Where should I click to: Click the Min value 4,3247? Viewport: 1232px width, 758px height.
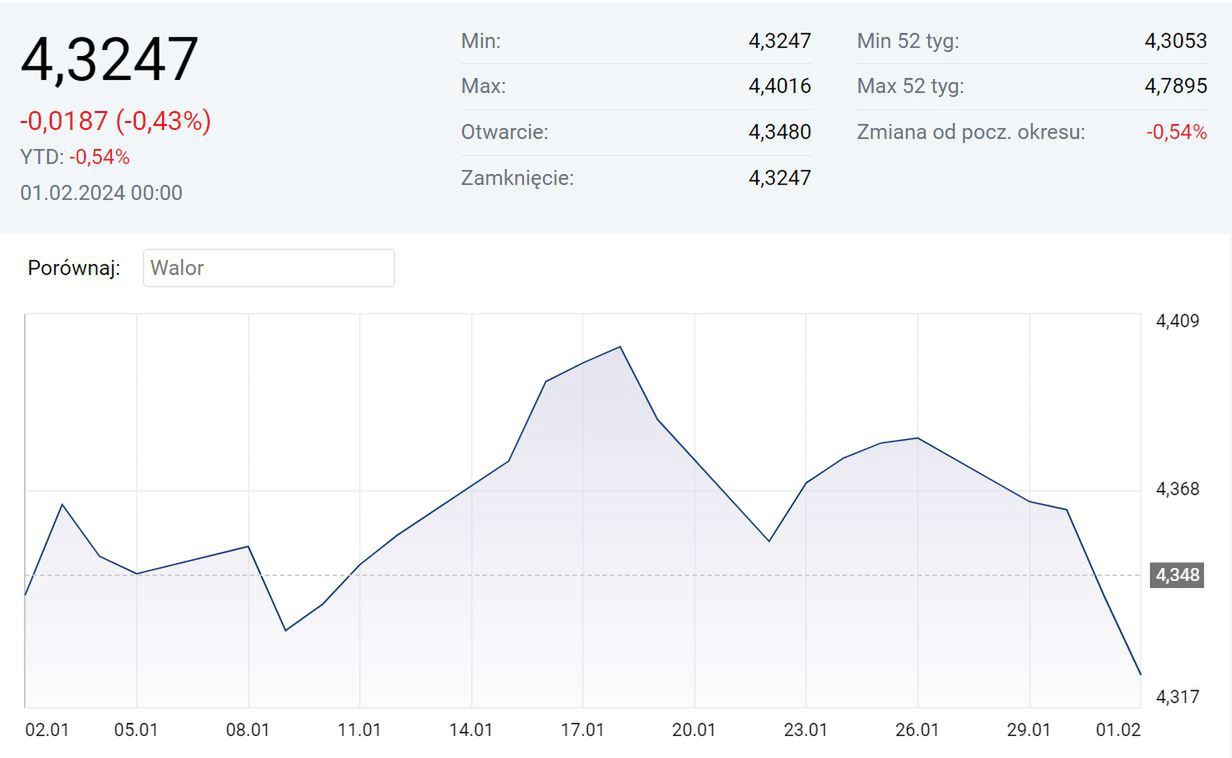780,41
